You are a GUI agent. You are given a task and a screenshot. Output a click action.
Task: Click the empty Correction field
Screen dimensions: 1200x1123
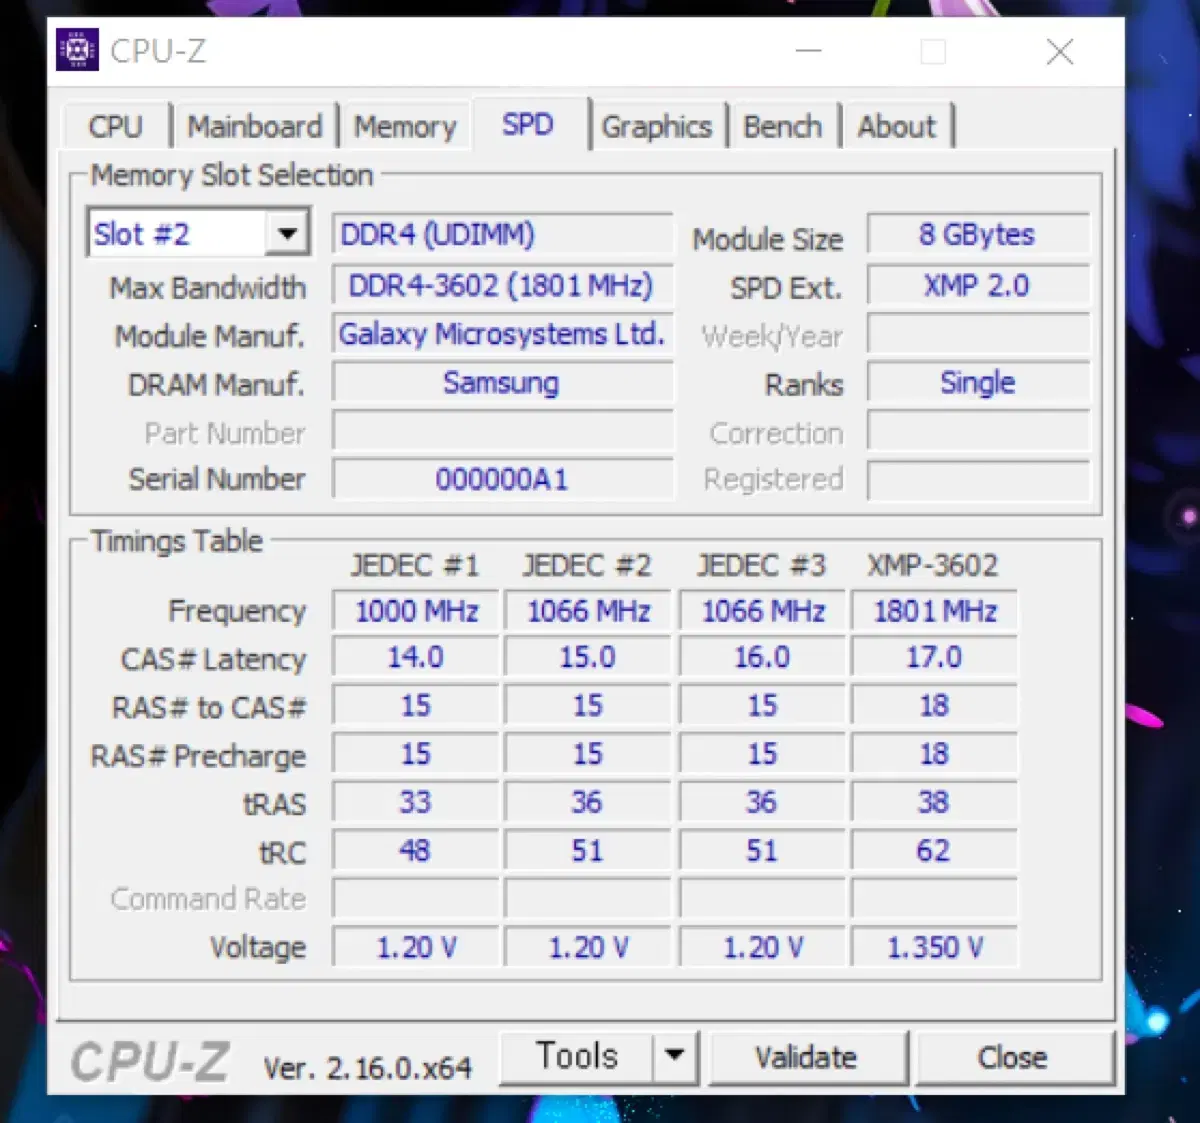point(978,432)
